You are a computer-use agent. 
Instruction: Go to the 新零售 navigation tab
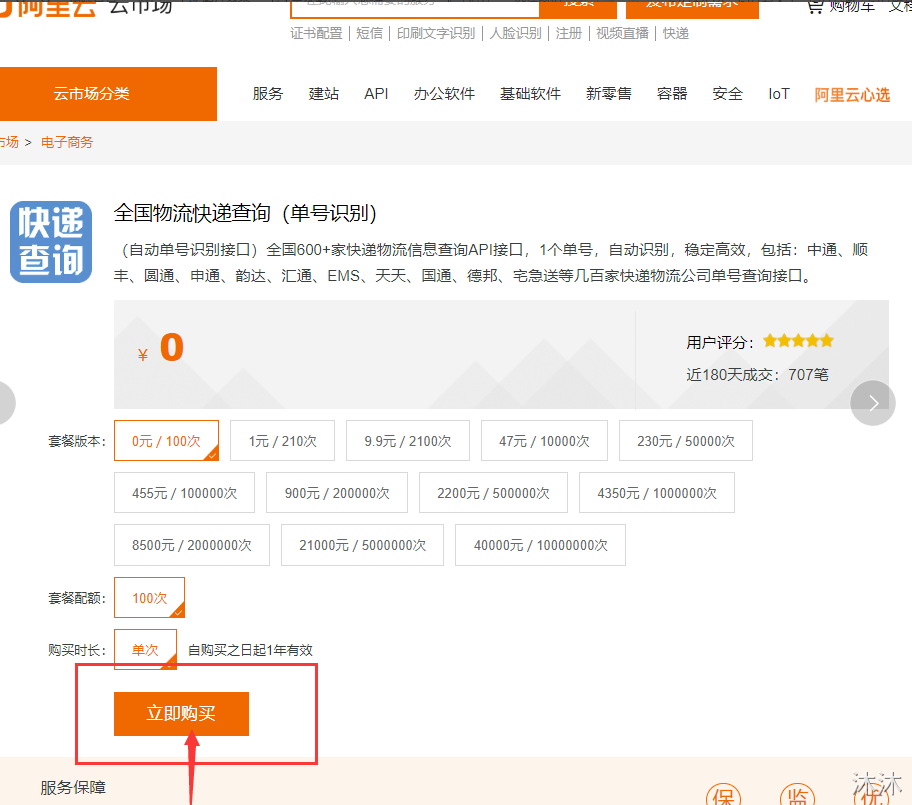point(609,94)
